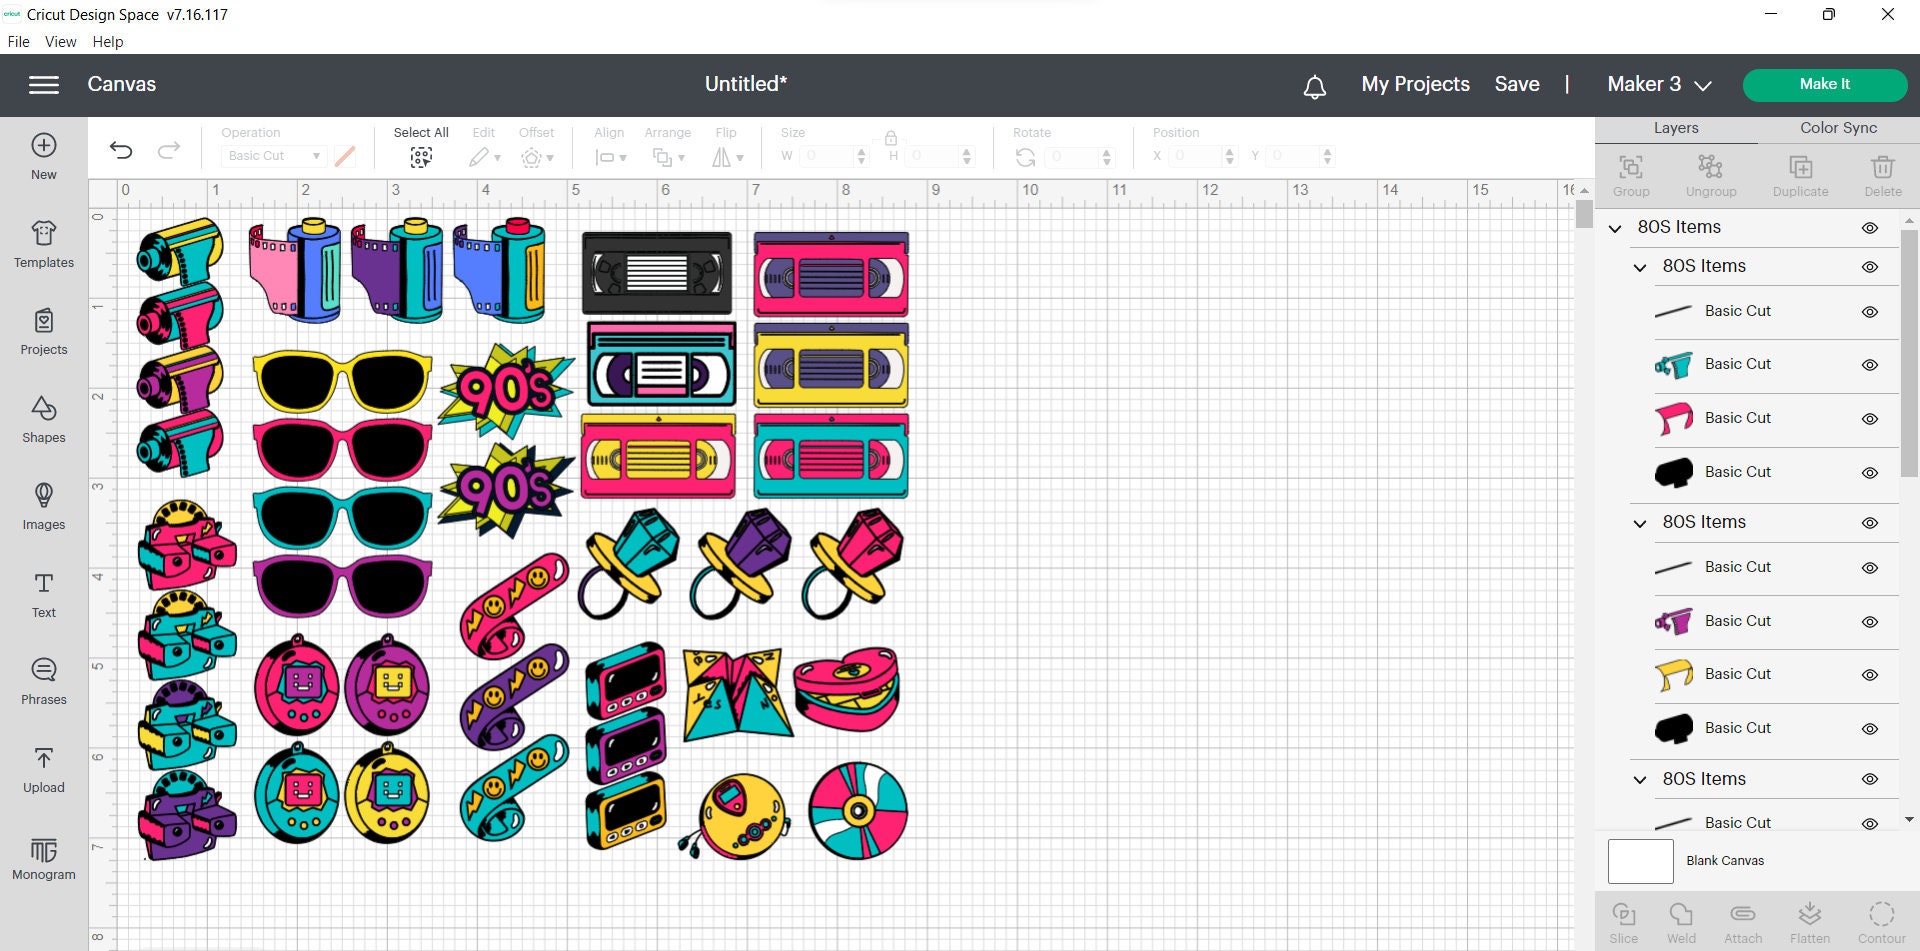Open the Phrases panel

43,682
